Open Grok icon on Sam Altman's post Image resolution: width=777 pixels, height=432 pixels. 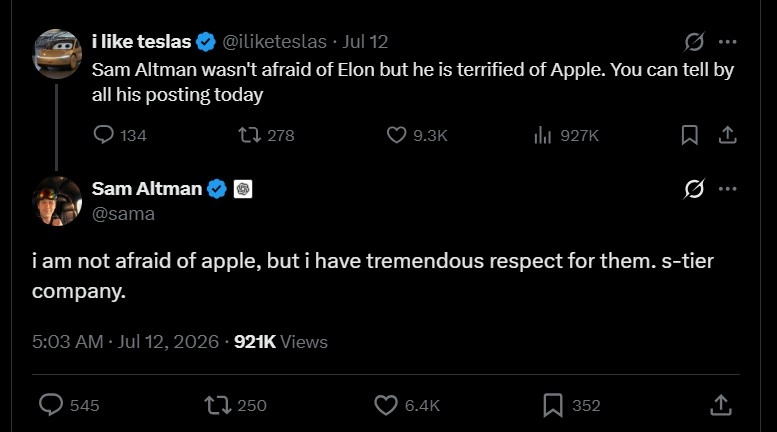[x=694, y=189]
